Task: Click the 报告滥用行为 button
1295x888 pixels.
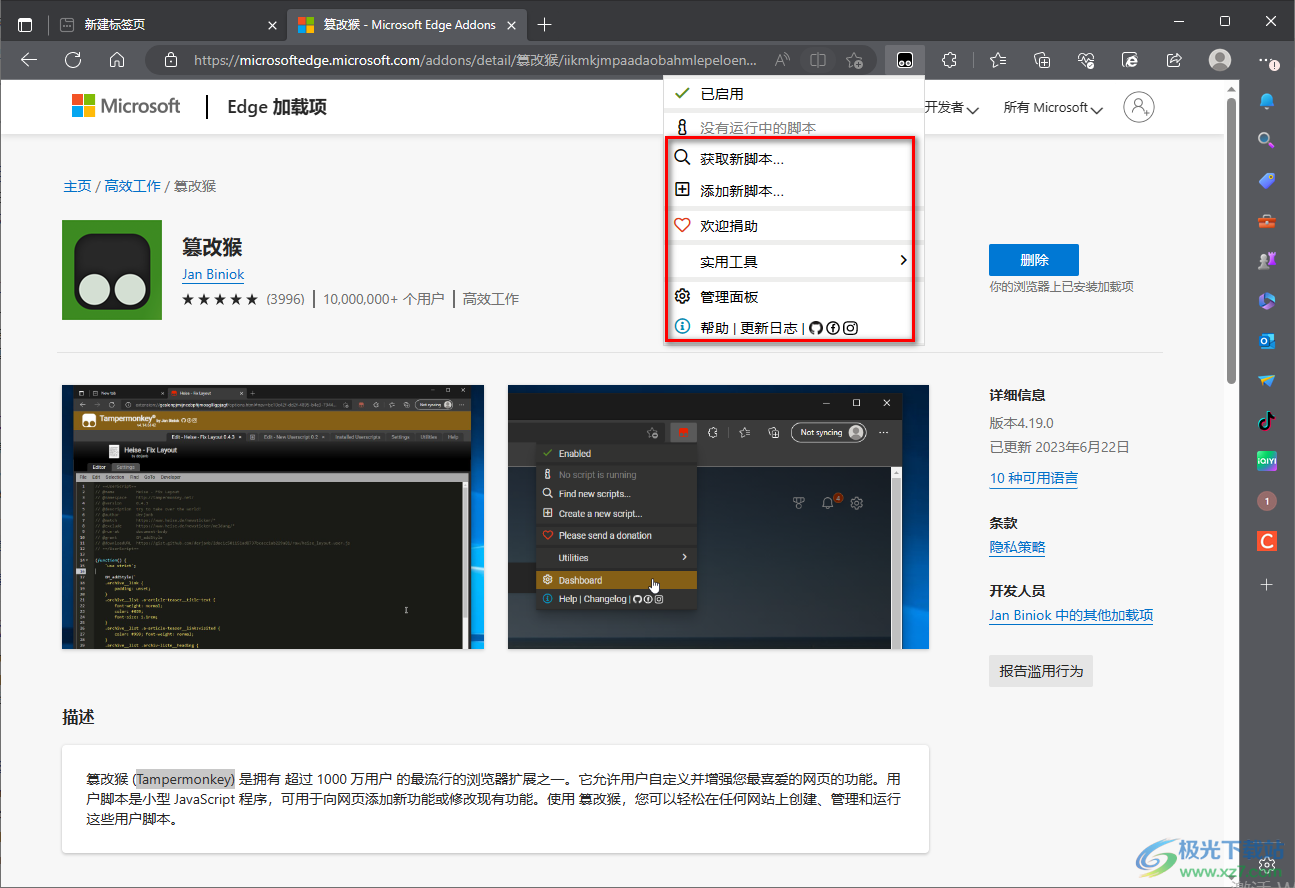Action: (x=1041, y=671)
